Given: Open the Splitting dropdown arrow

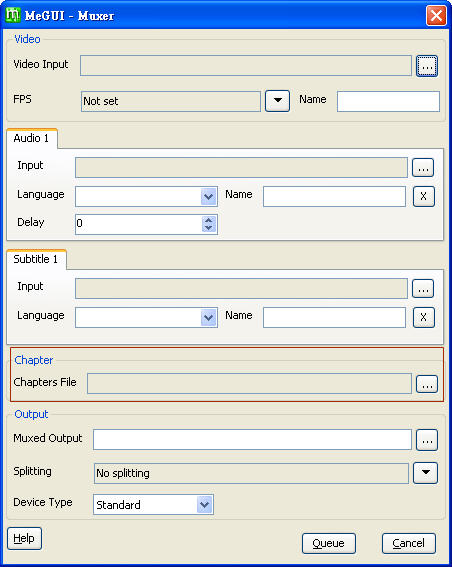Looking at the screenshot, I should (x=426, y=473).
